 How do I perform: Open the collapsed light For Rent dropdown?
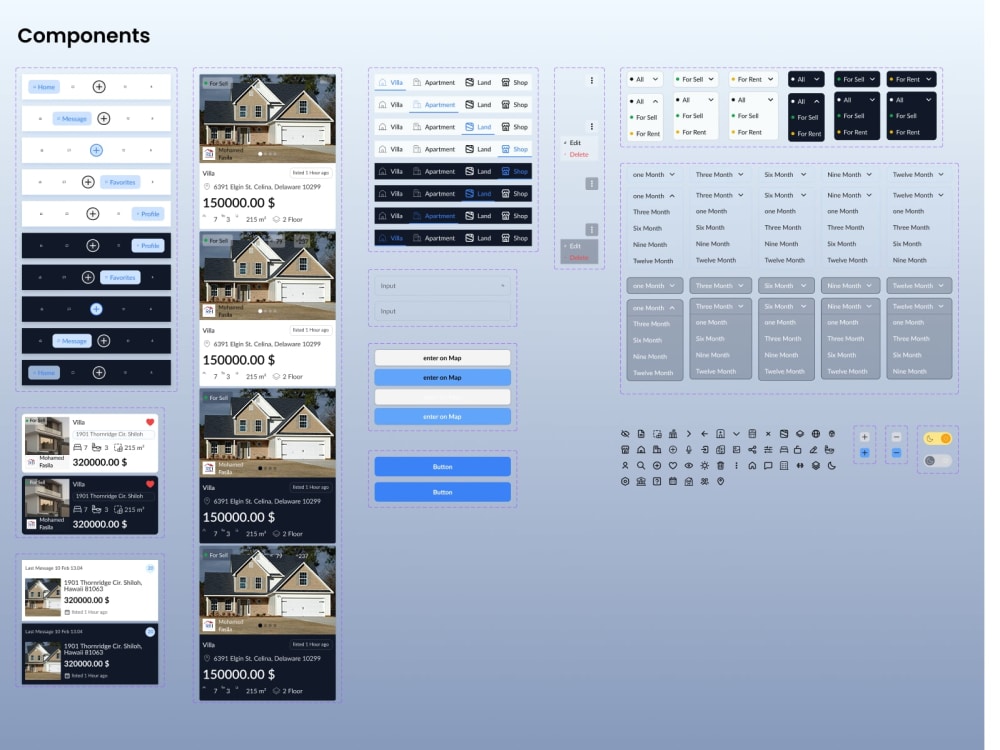[753, 79]
